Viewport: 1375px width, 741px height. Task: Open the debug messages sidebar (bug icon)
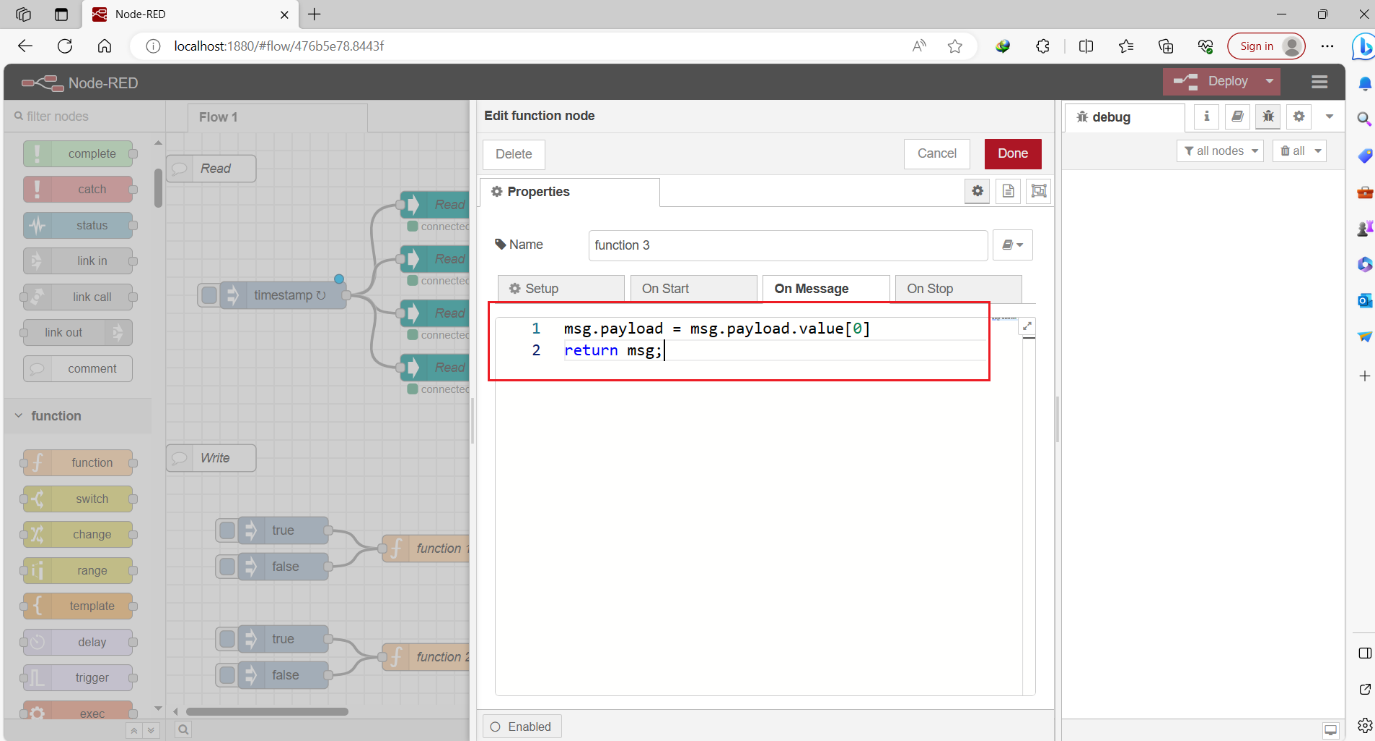click(1267, 116)
